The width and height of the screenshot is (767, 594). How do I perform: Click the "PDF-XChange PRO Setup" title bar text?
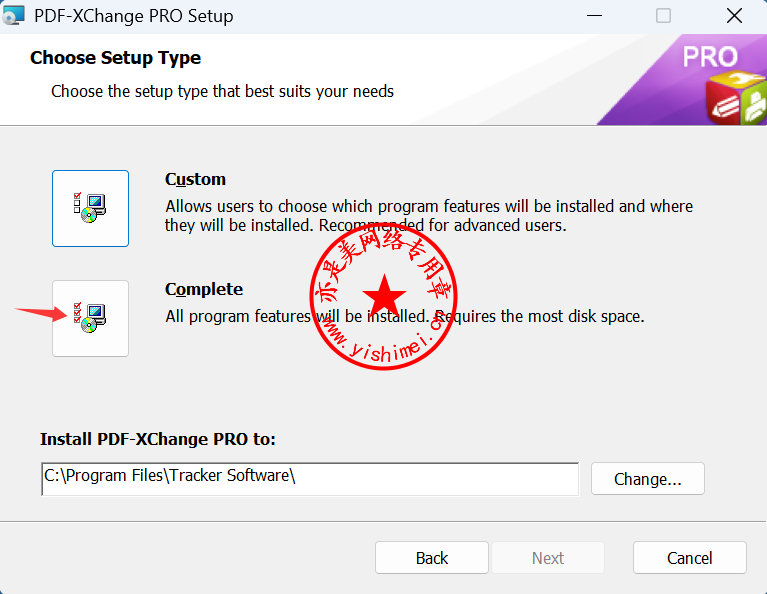tap(134, 16)
